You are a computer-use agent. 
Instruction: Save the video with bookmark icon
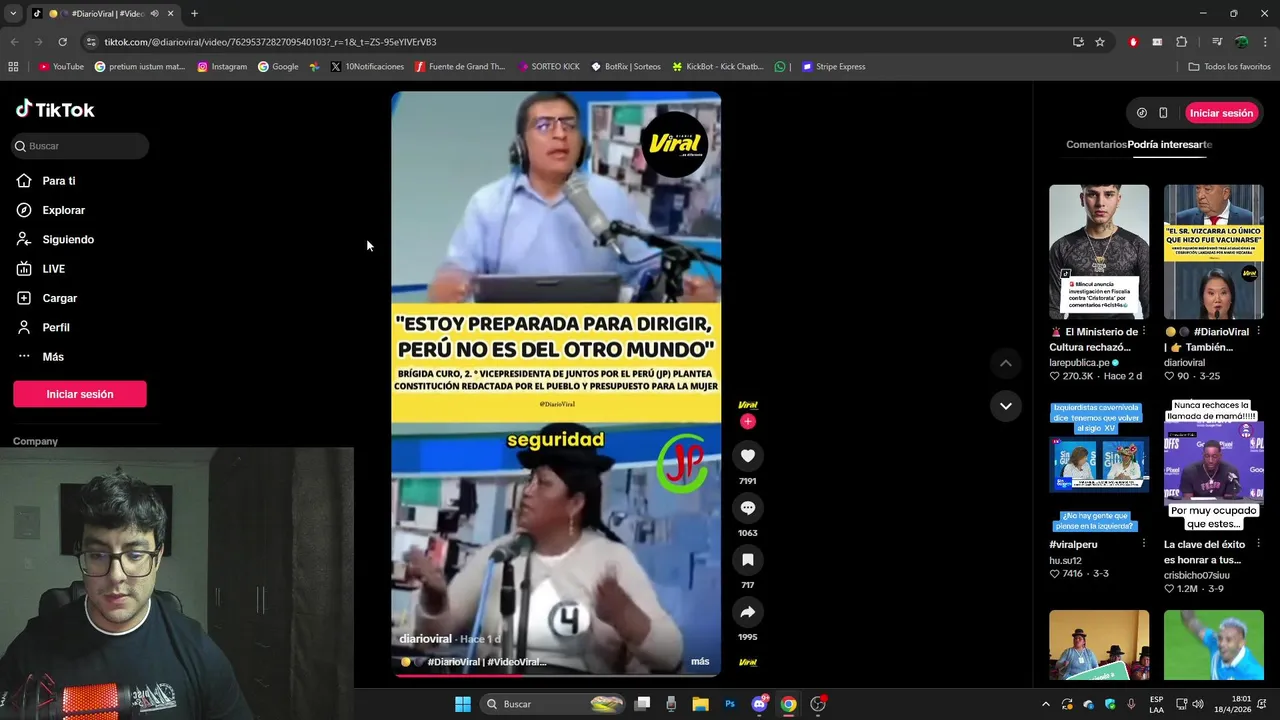747,560
